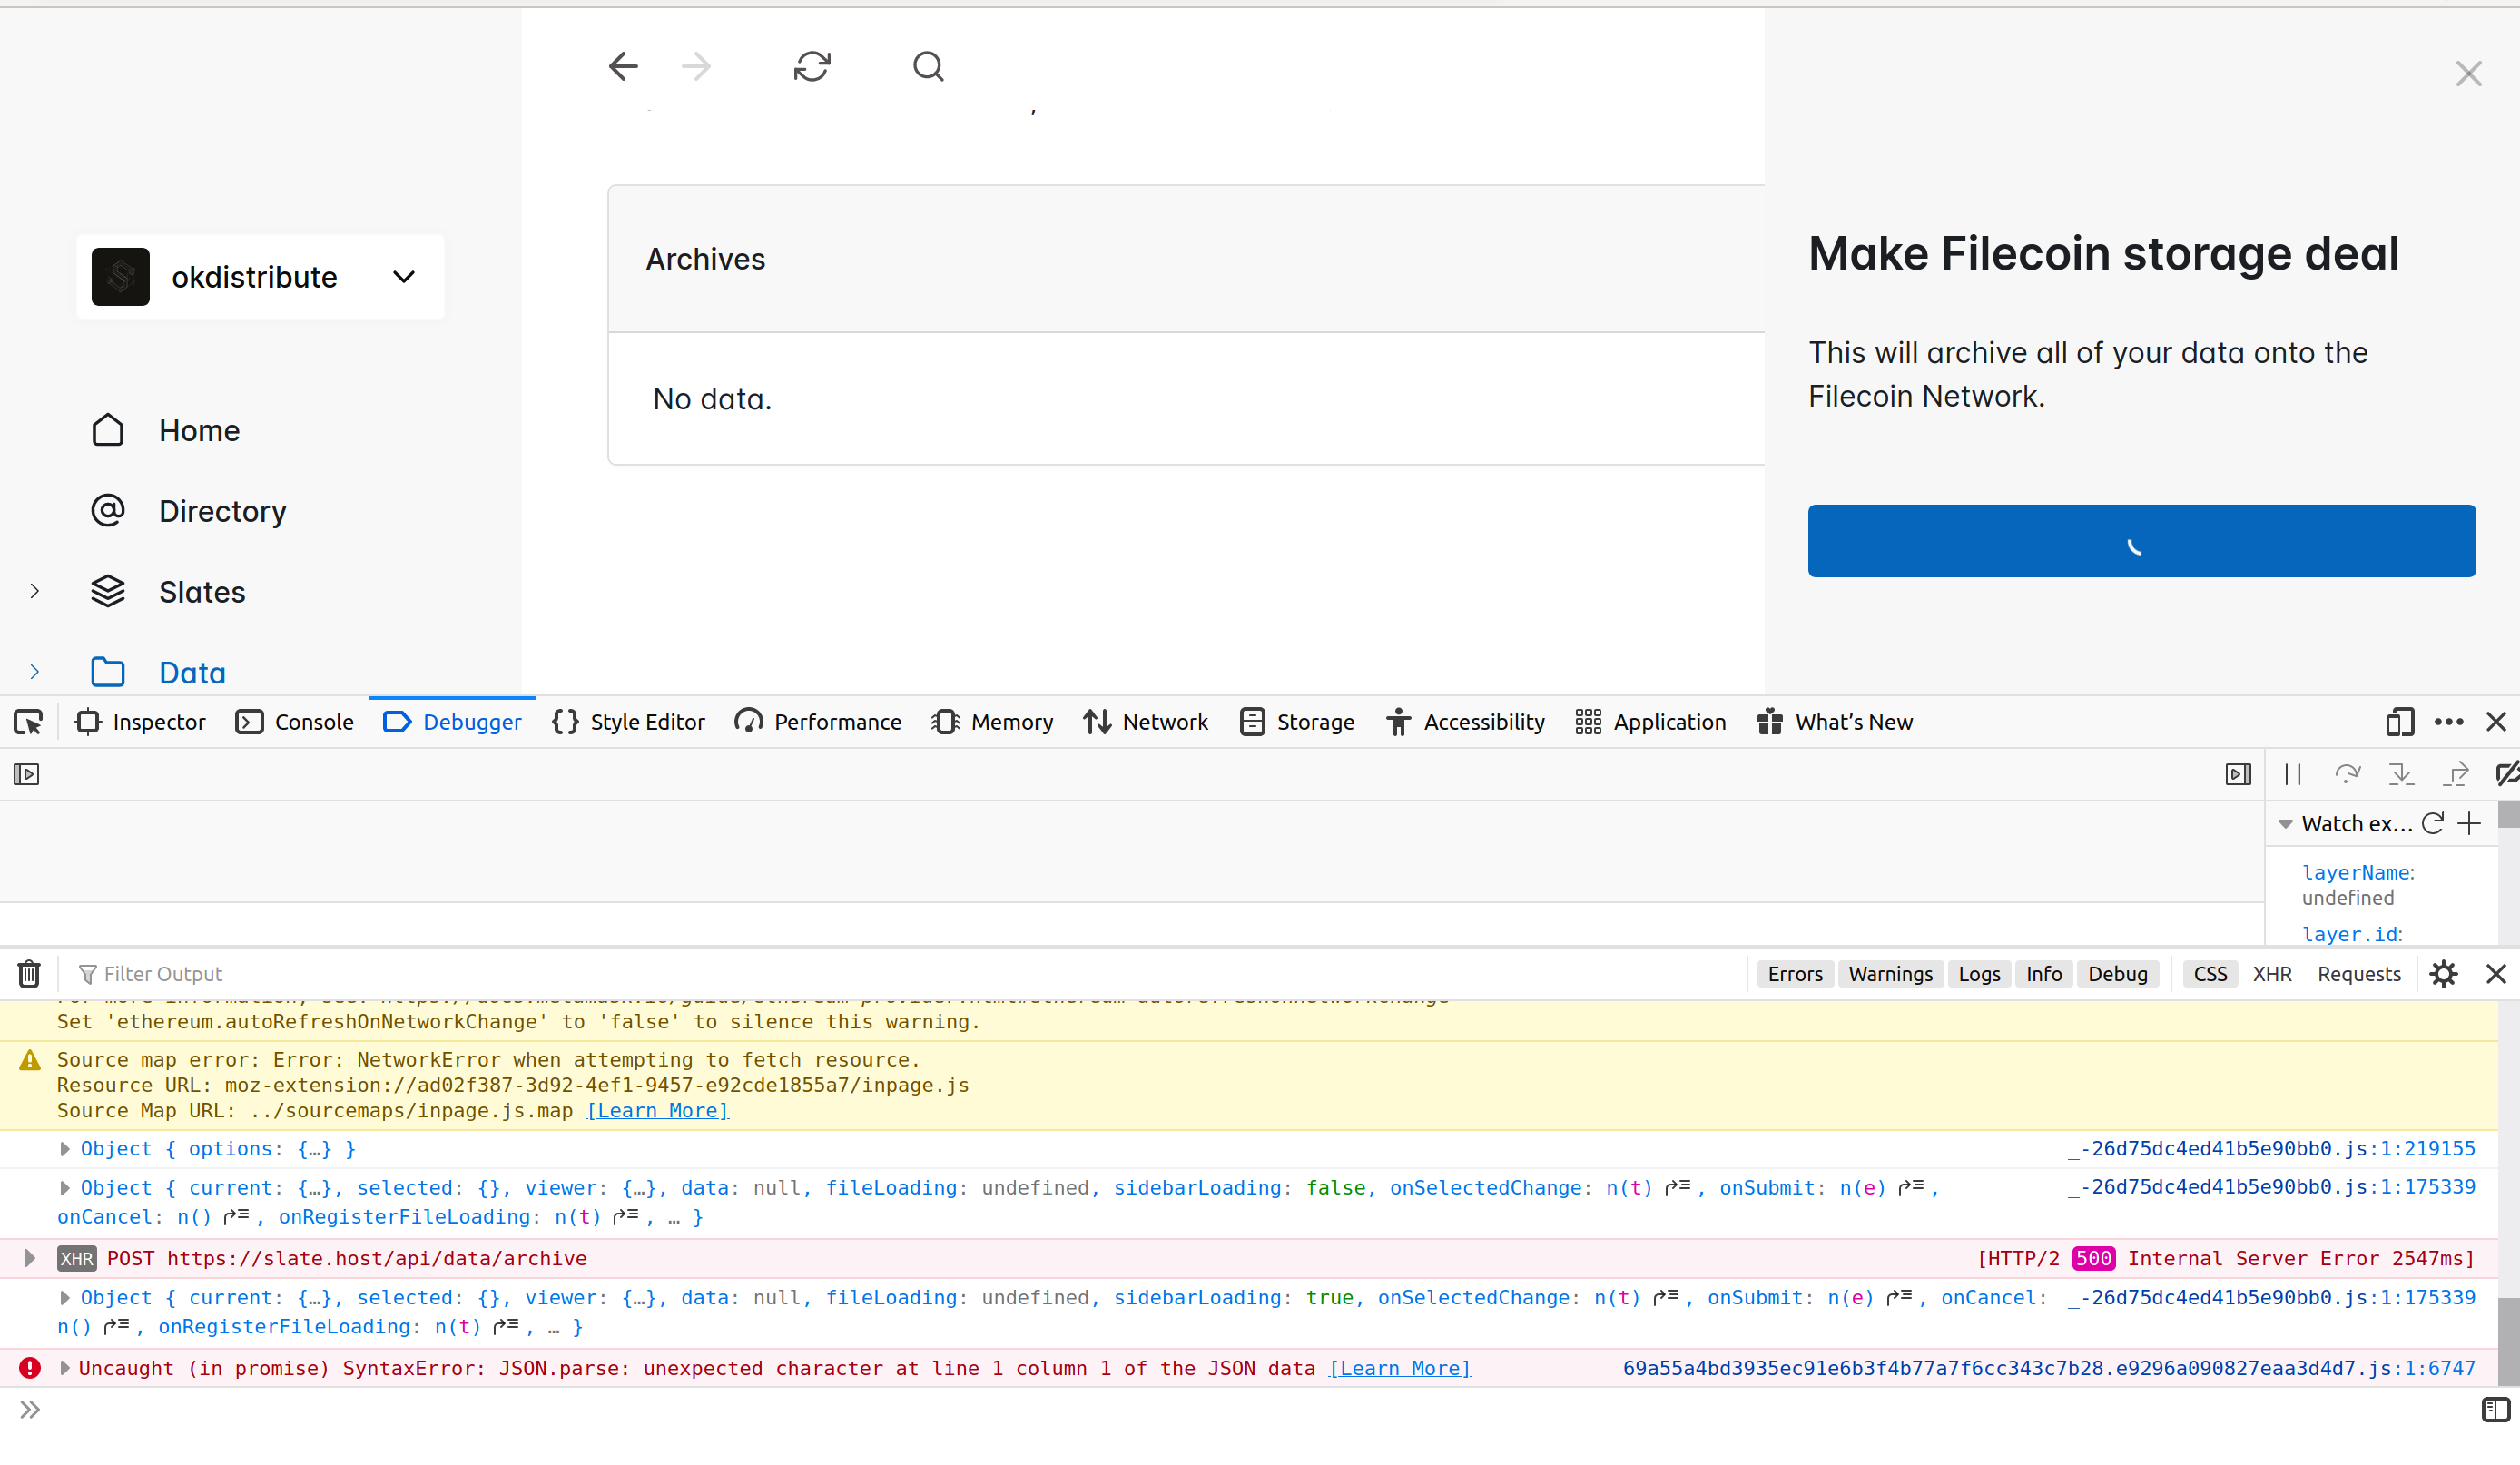The width and height of the screenshot is (2520, 1465).
Task: Open Learn More link for JSON.parse error
Action: [x=1400, y=1368]
